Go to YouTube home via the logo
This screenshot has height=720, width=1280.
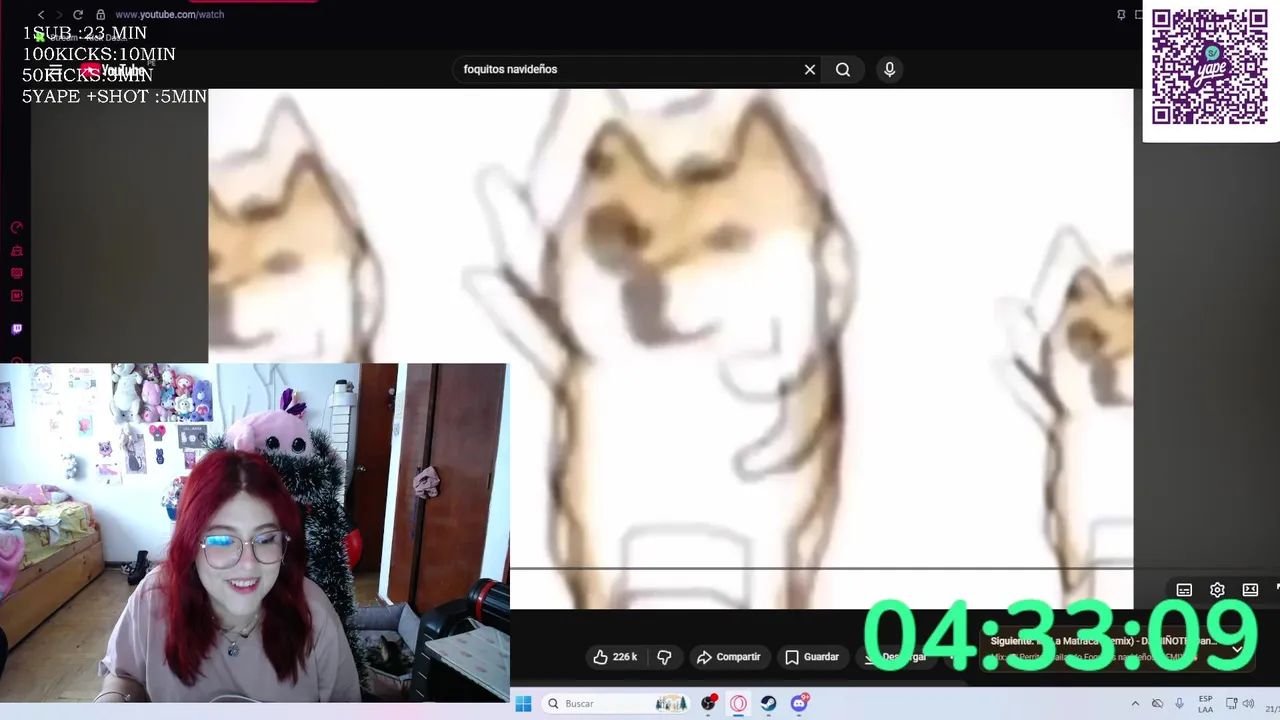pyautogui.click(x=113, y=70)
